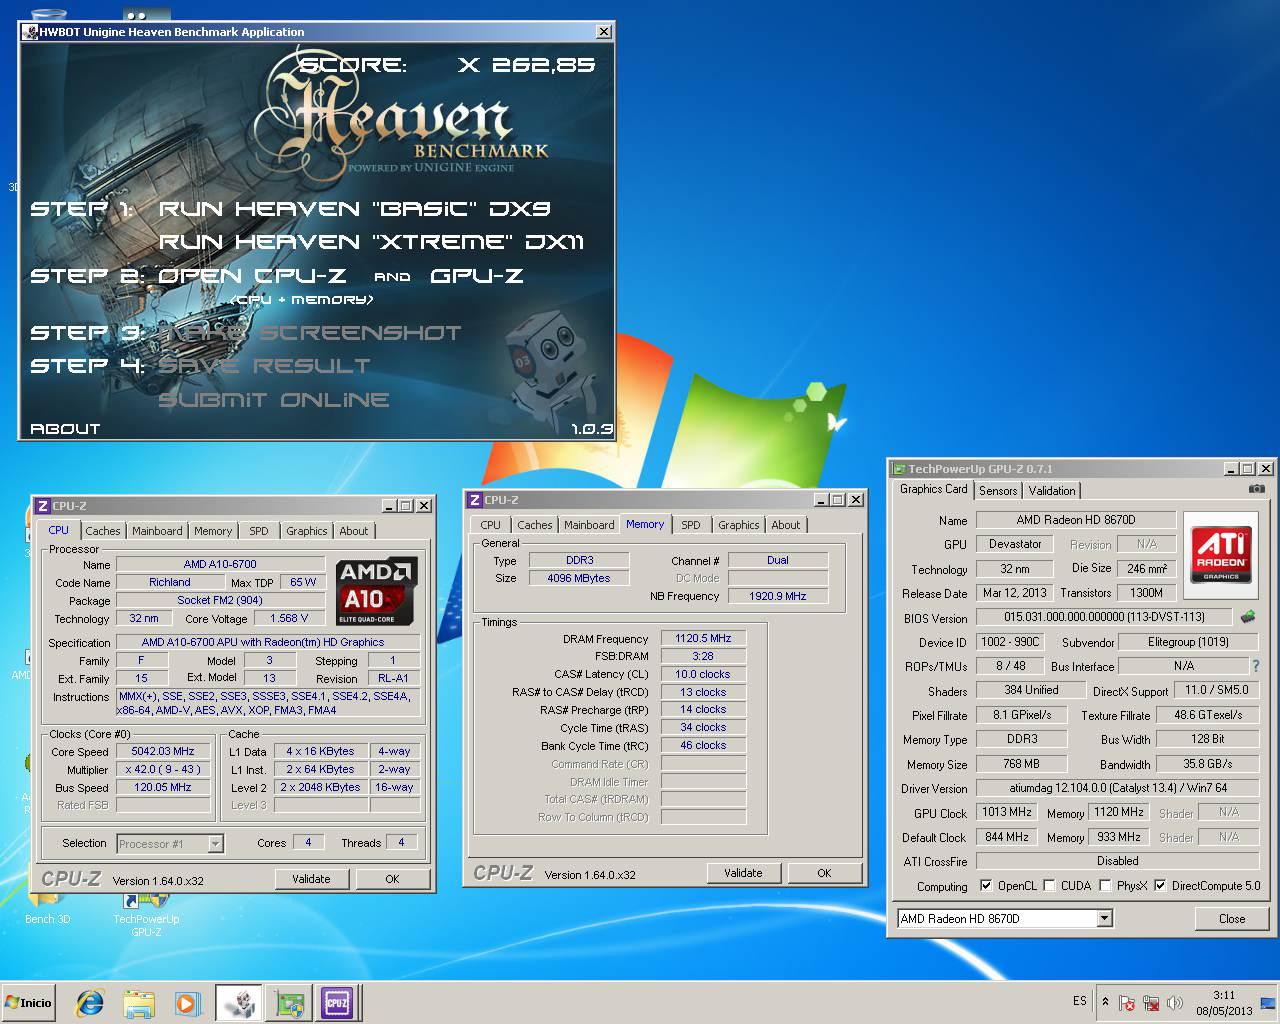Switch to the SPD tab in the memory CPU-Z window
The width and height of the screenshot is (1280, 1024).
pyautogui.click(x=691, y=525)
